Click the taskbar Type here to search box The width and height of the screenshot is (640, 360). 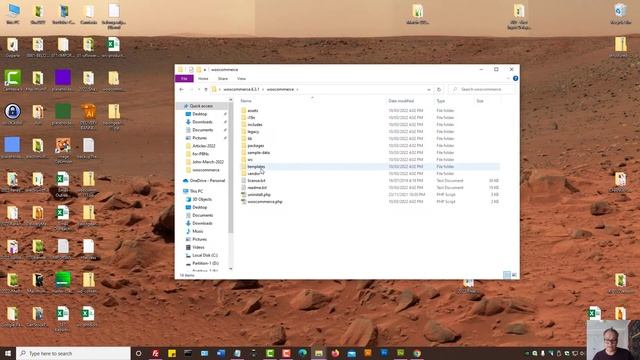[73, 353]
